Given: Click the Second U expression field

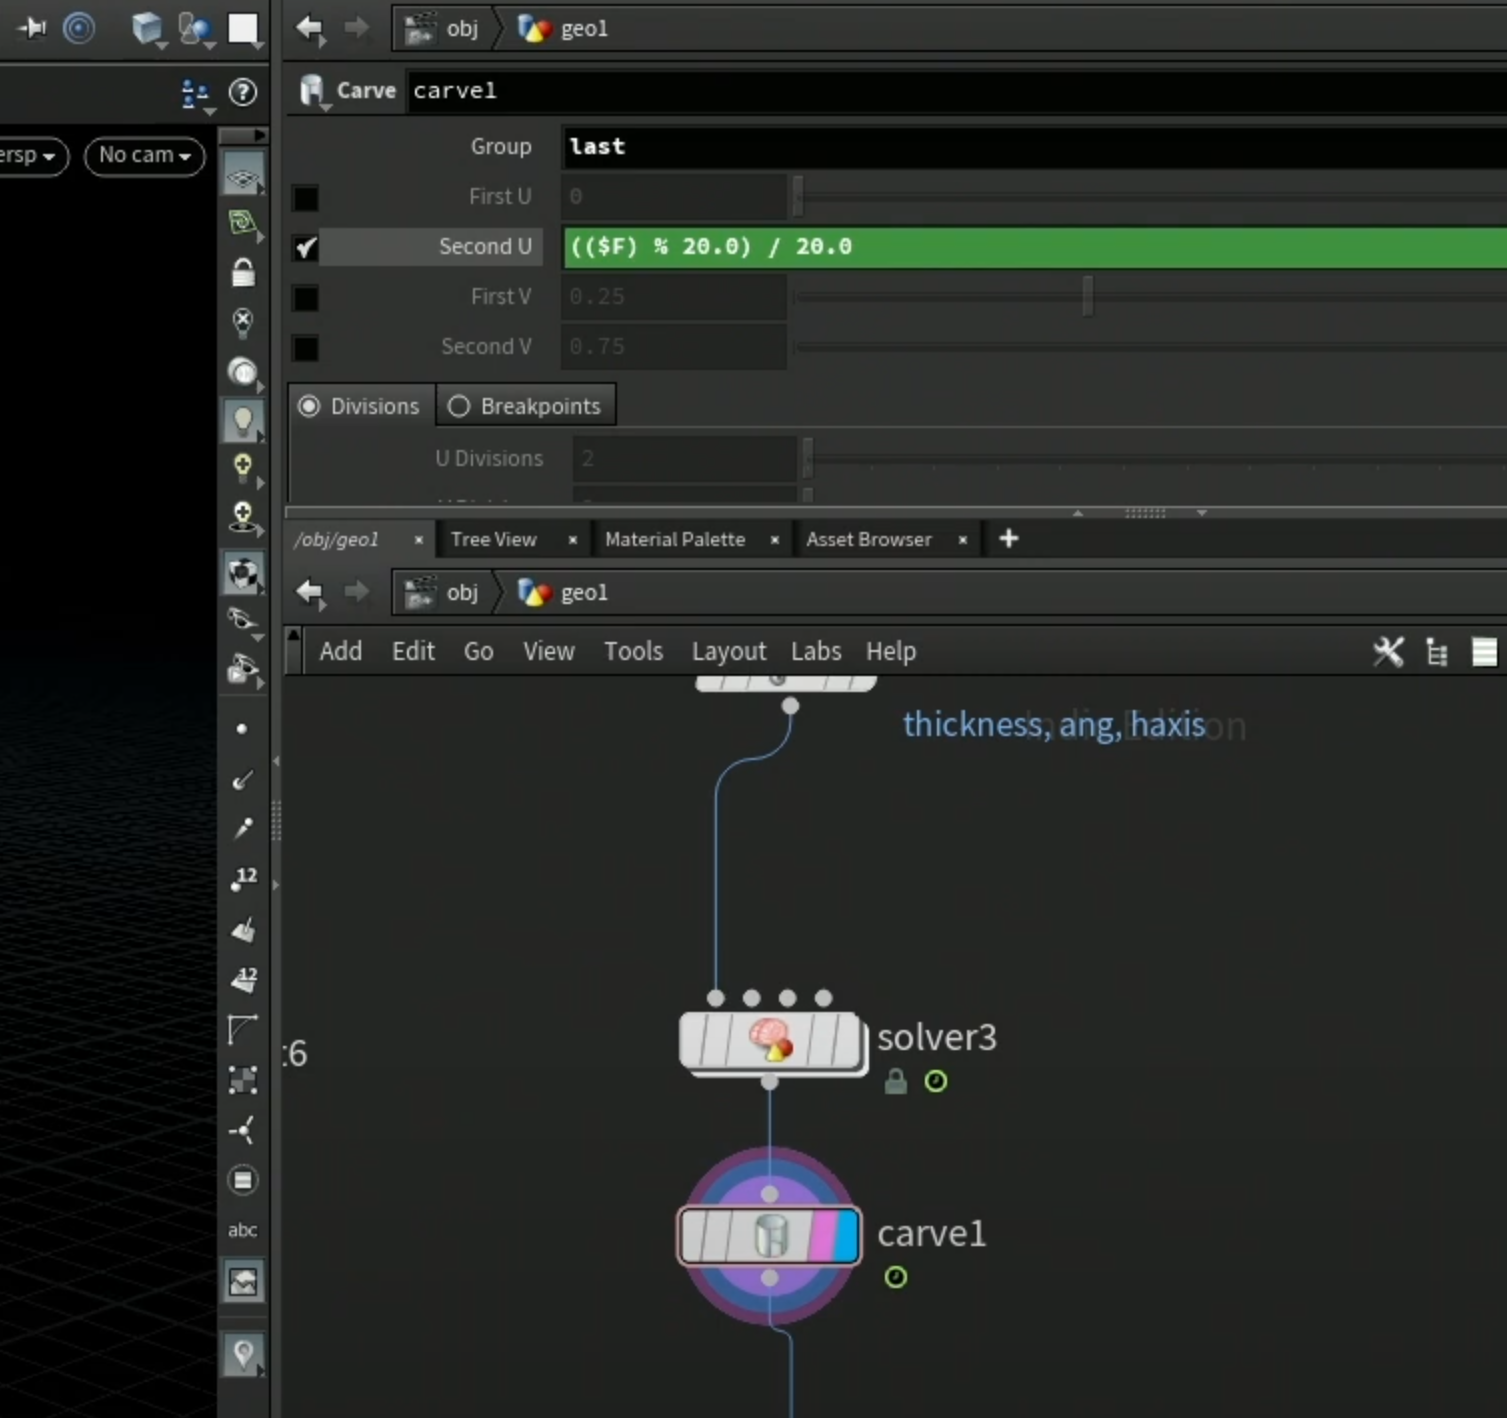Looking at the screenshot, I should click(x=1035, y=247).
